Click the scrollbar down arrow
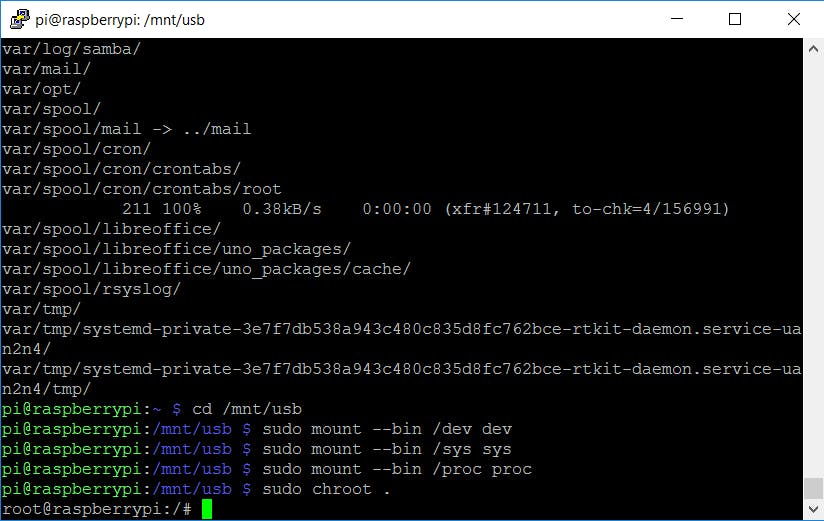The width and height of the screenshot is (824, 521). coord(813,510)
